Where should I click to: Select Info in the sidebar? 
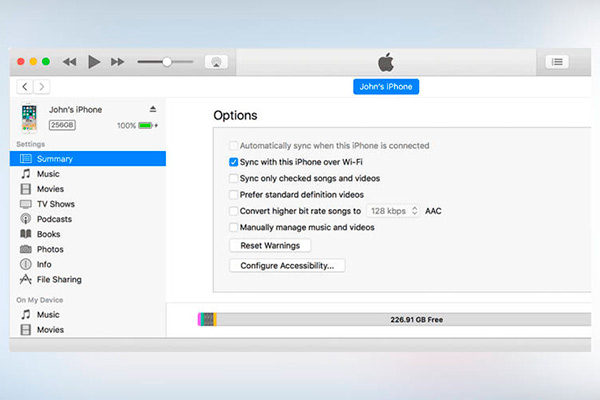pos(88,264)
